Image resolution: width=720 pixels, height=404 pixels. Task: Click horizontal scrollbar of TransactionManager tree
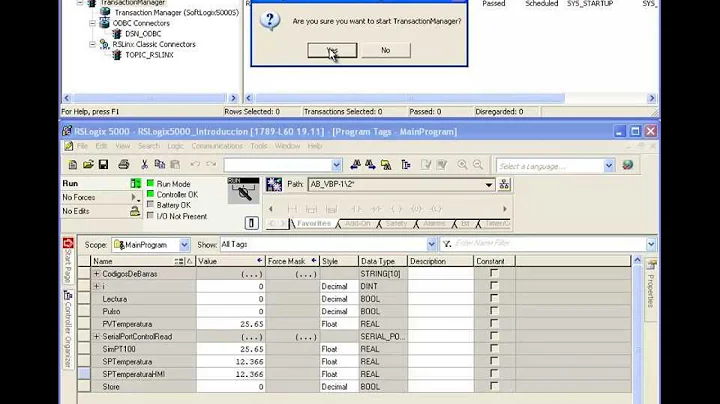[x=150, y=98]
